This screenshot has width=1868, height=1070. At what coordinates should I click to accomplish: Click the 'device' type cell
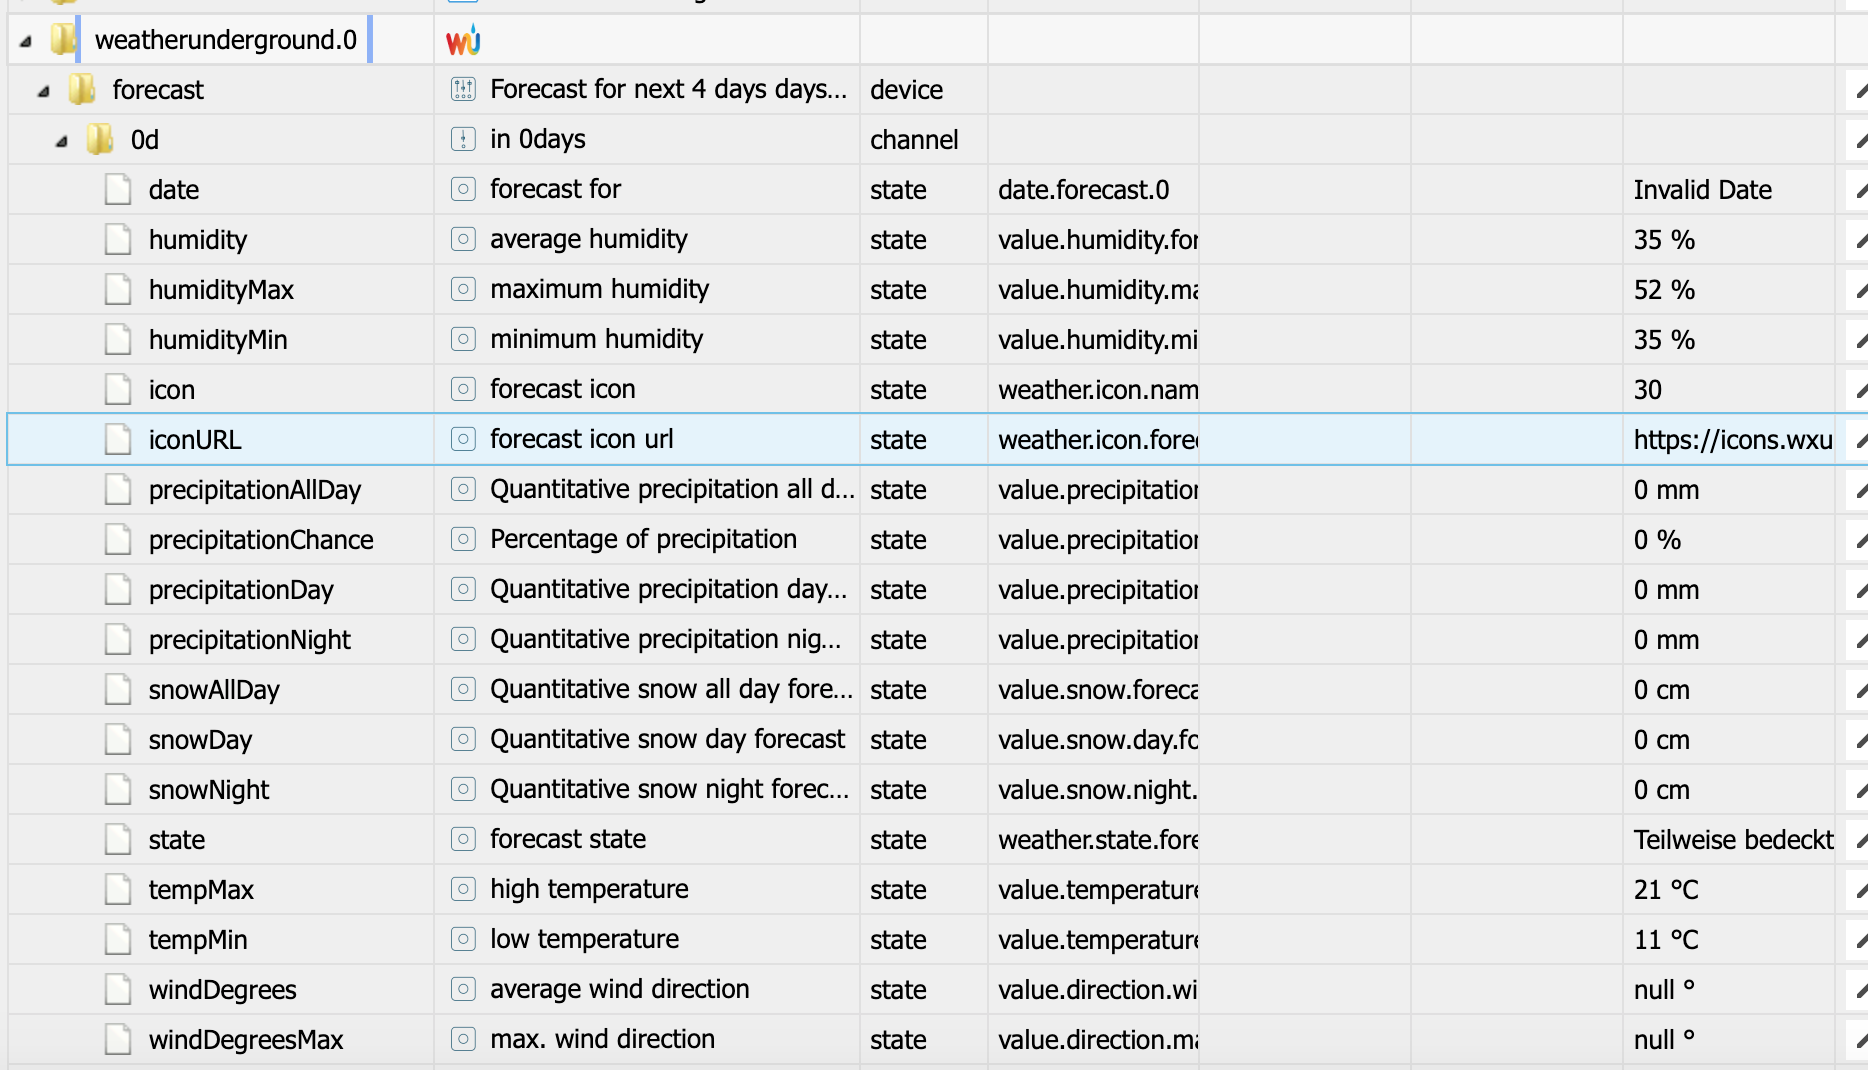pyautogui.click(x=906, y=90)
